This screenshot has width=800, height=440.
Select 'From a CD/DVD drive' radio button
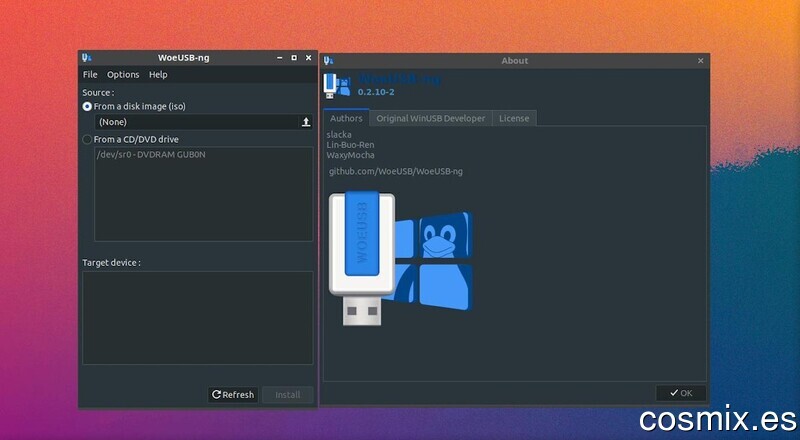(87, 139)
